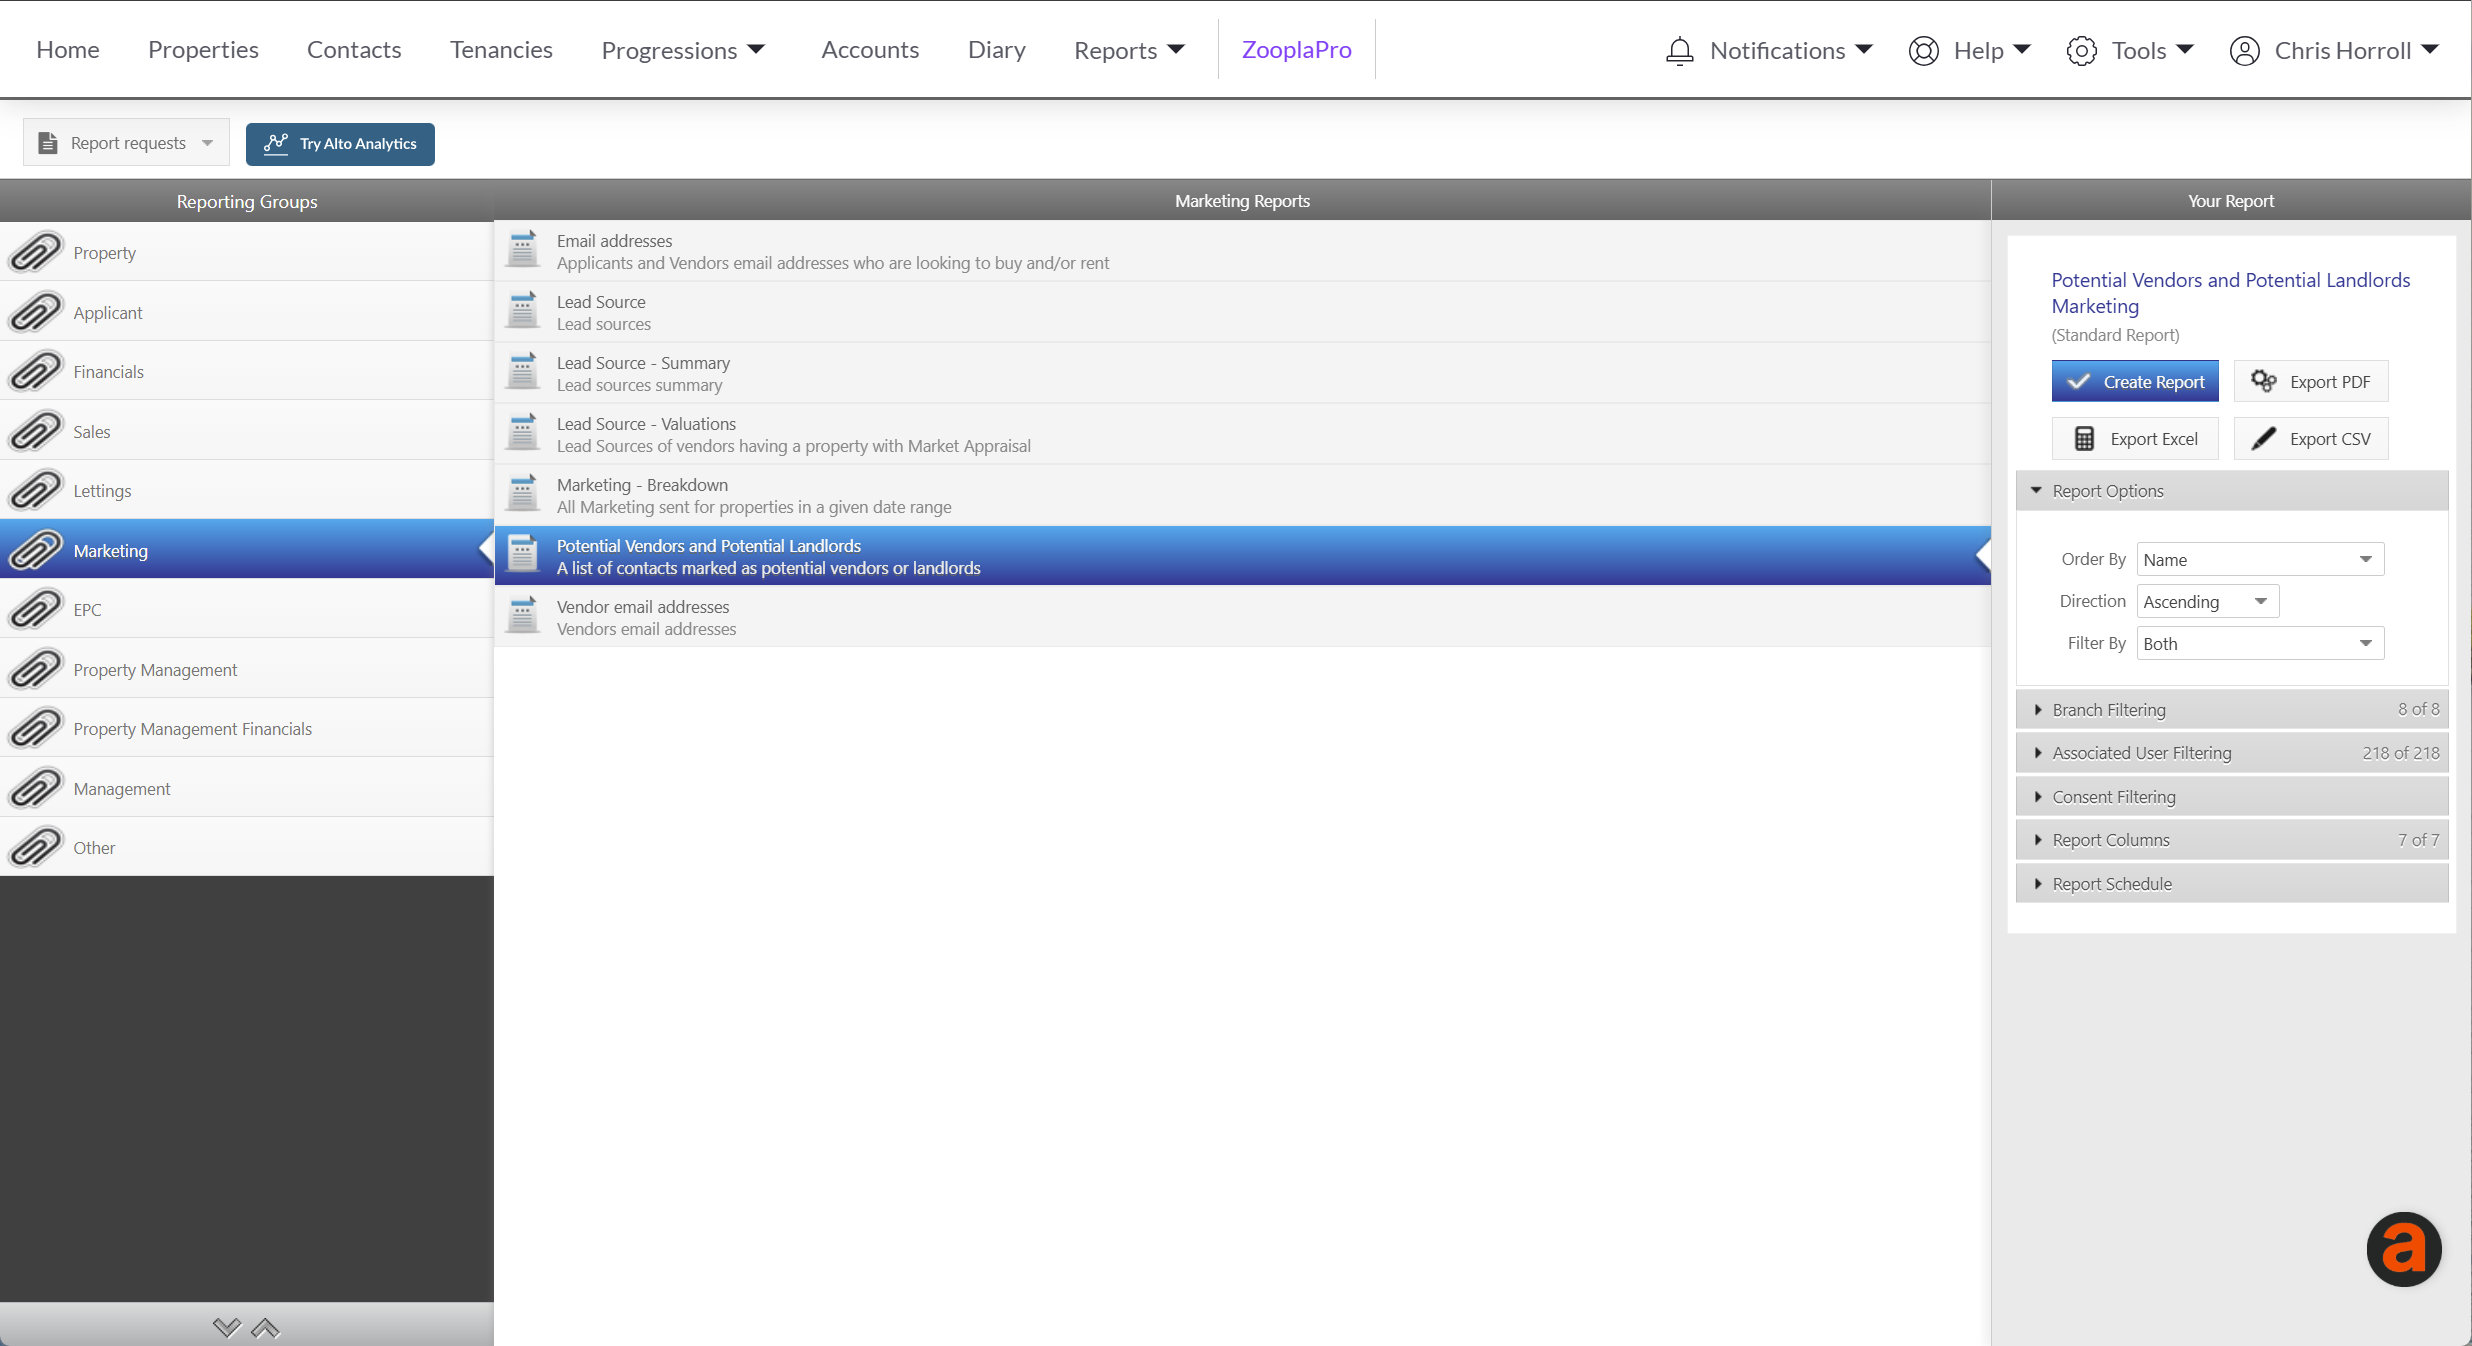Open the Tenancies page
This screenshot has width=2472, height=1346.
click(501, 49)
